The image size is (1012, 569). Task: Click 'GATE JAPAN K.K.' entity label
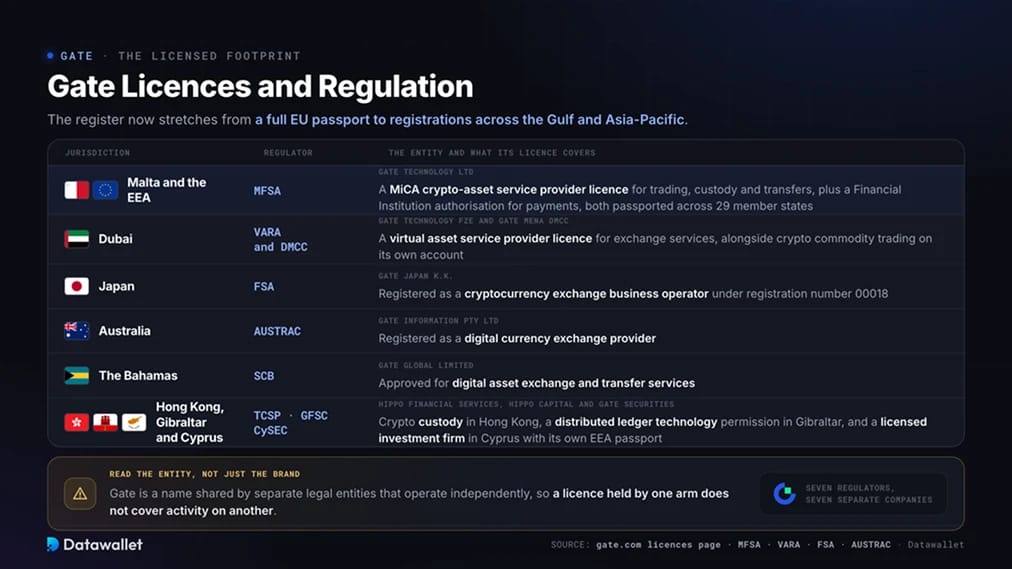(x=415, y=276)
